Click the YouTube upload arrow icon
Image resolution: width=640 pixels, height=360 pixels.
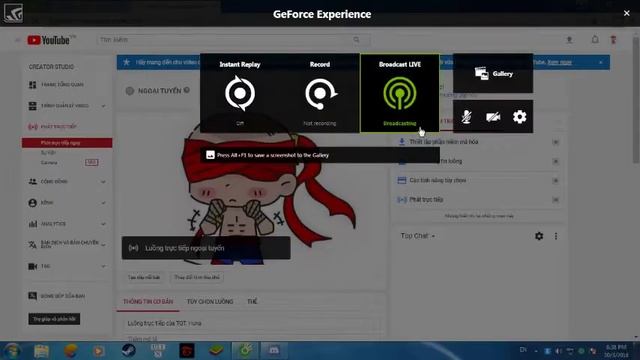[569, 40]
